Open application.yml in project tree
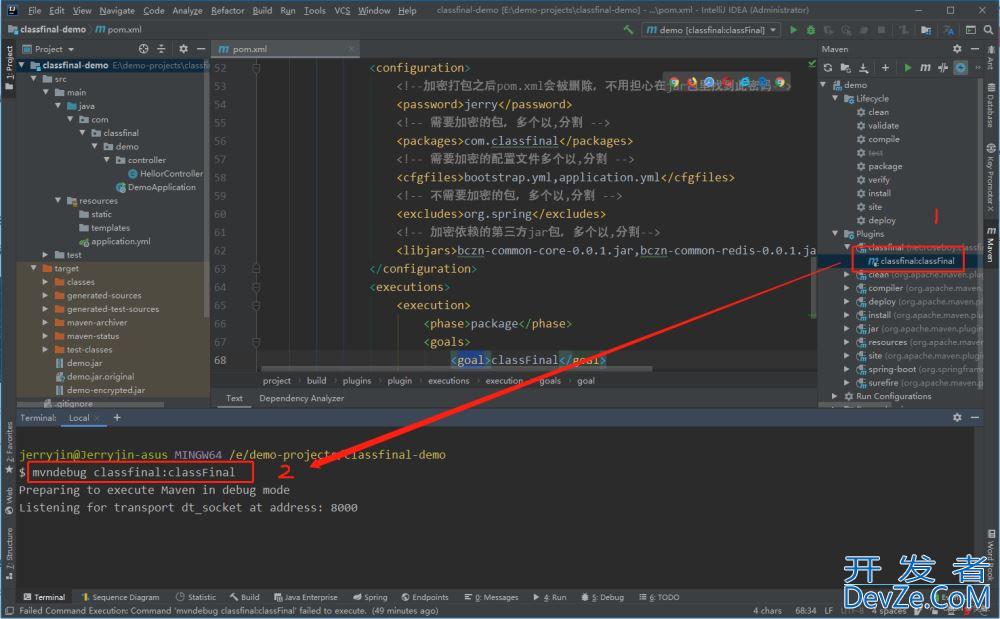Screen dimensions: 1000x619 (121, 242)
